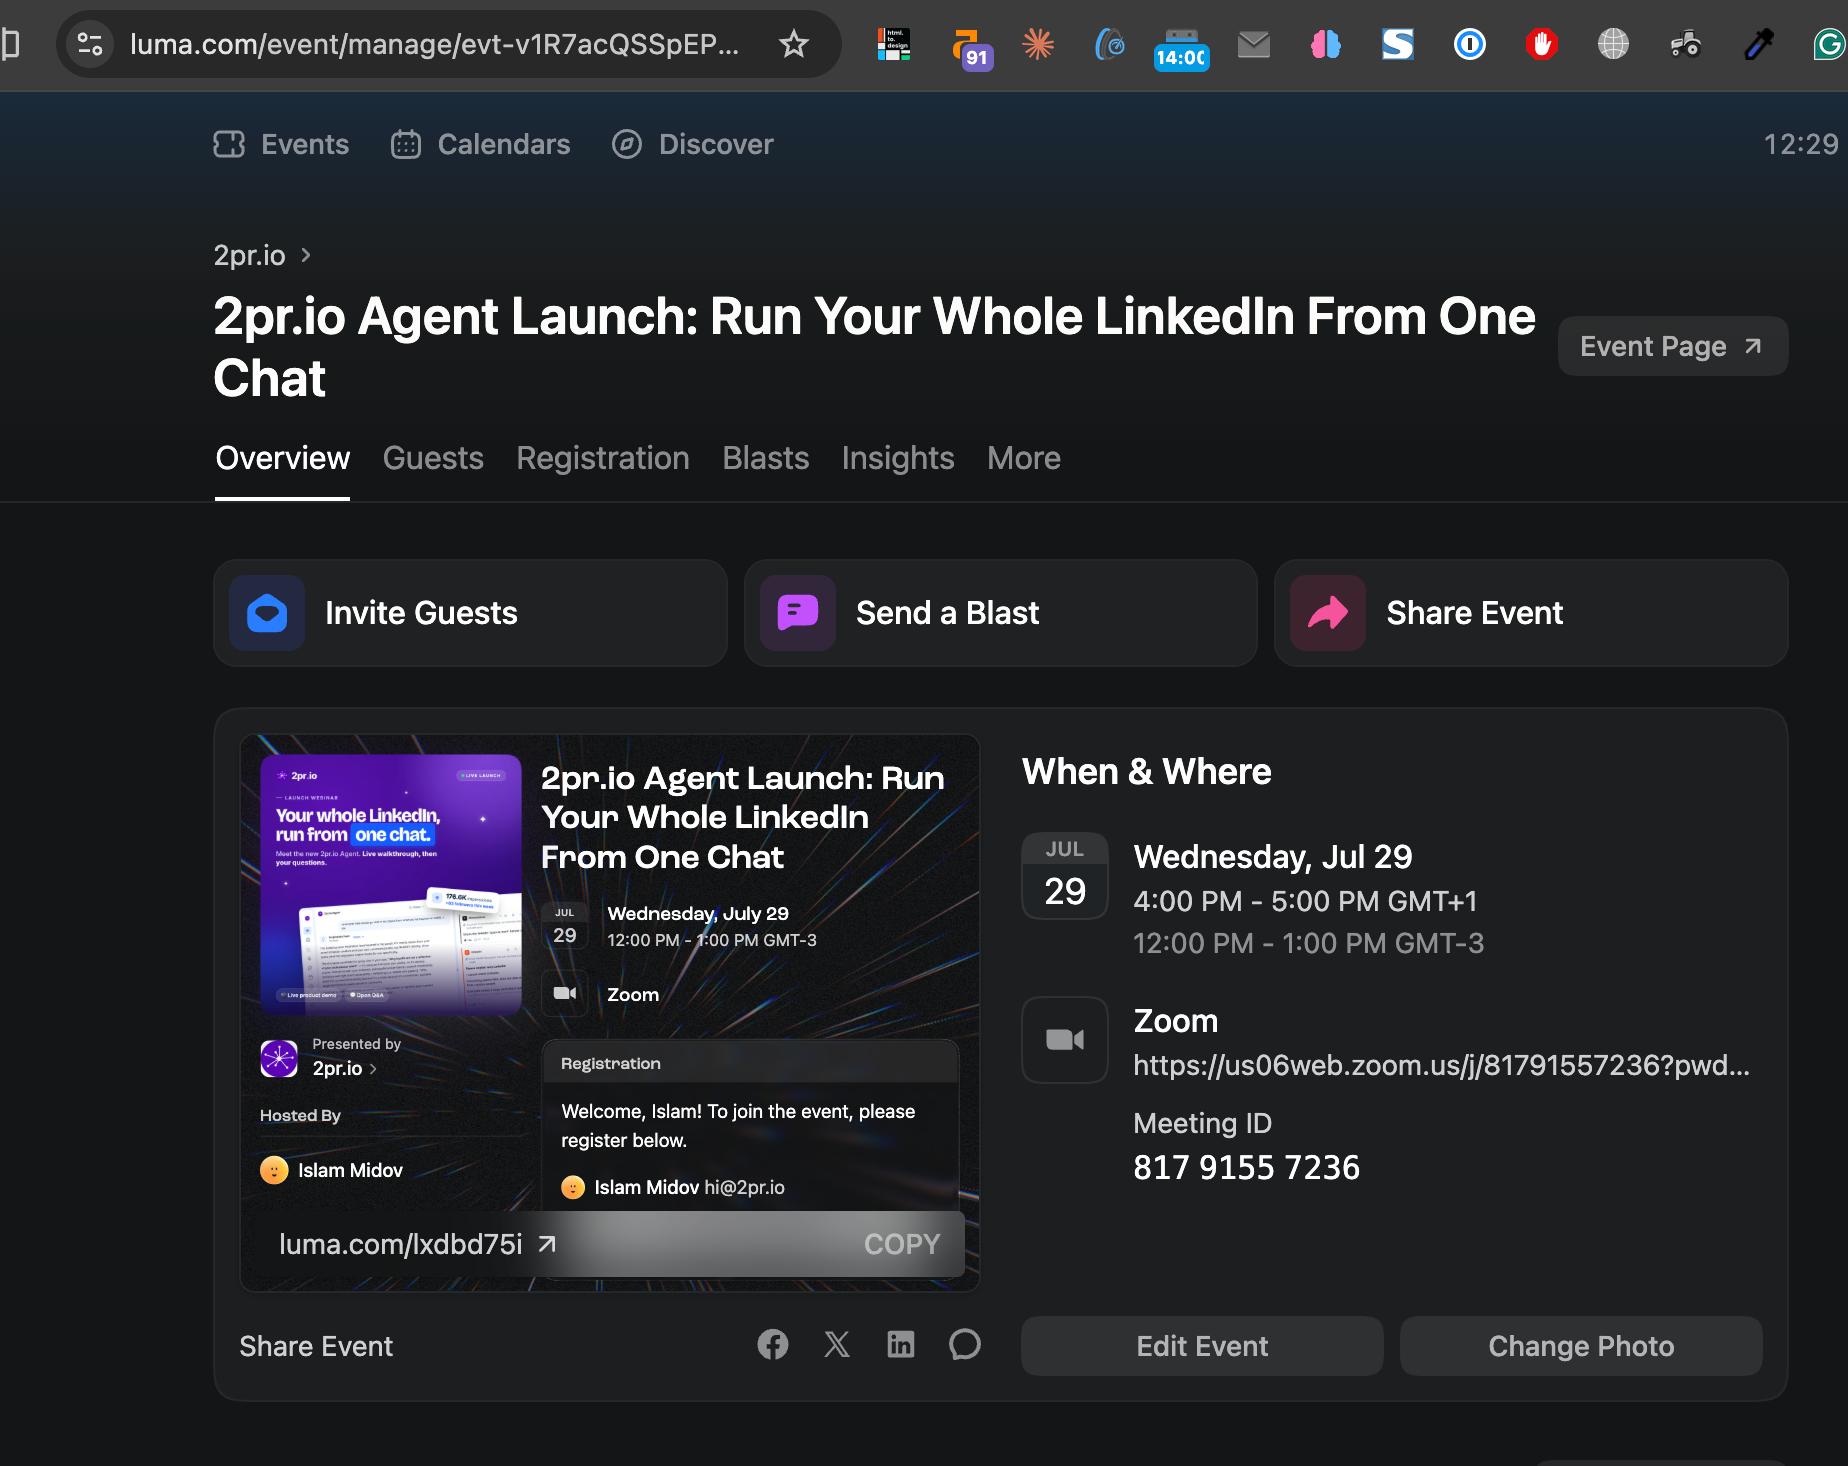Image resolution: width=1848 pixels, height=1466 pixels.
Task: Share event on LinkedIn
Action: (x=901, y=1345)
